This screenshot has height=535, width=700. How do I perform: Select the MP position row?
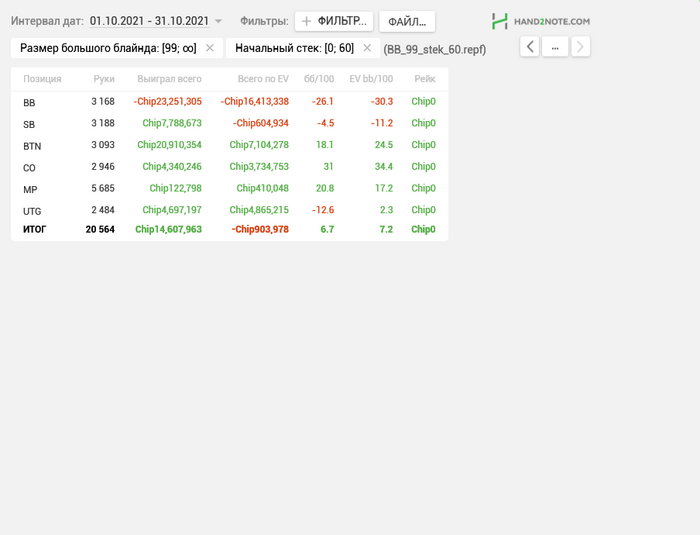pyautogui.click(x=229, y=188)
